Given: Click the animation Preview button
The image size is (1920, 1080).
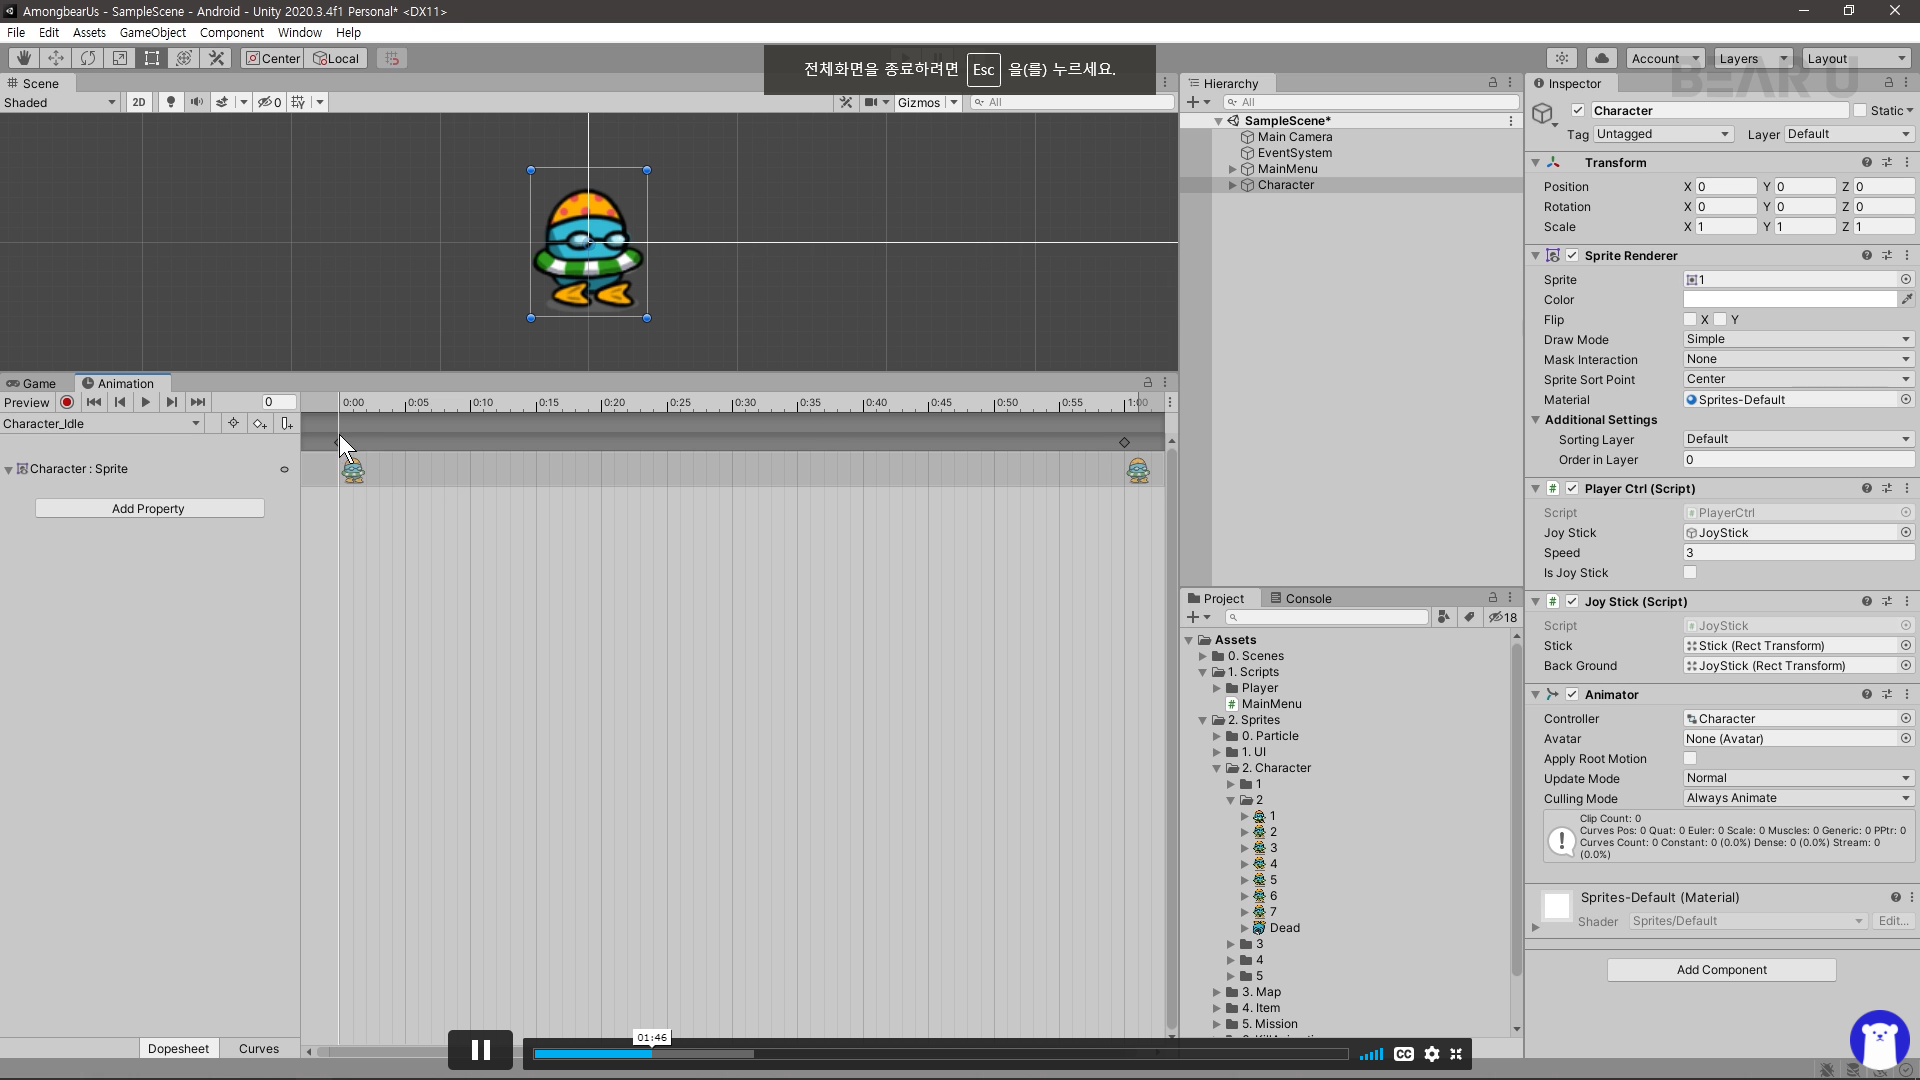Looking at the screenshot, I should pos(27,402).
